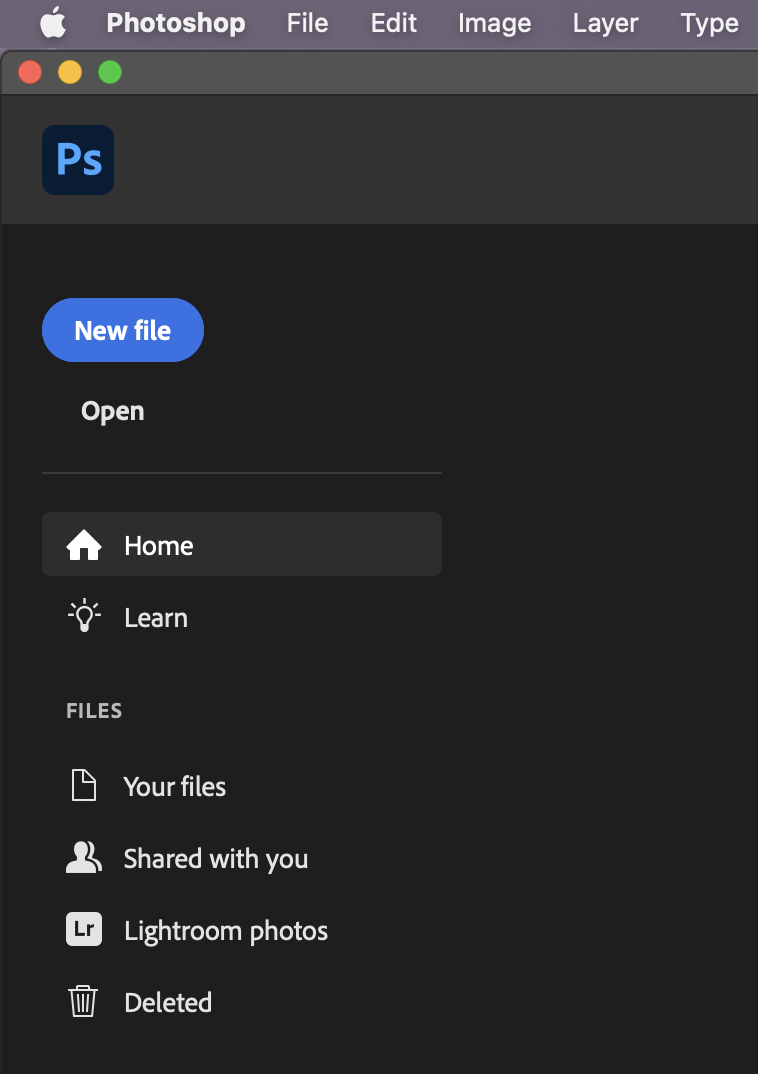Image resolution: width=758 pixels, height=1074 pixels.
Task: Minimize the window with yellow button
Action: coord(70,72)
